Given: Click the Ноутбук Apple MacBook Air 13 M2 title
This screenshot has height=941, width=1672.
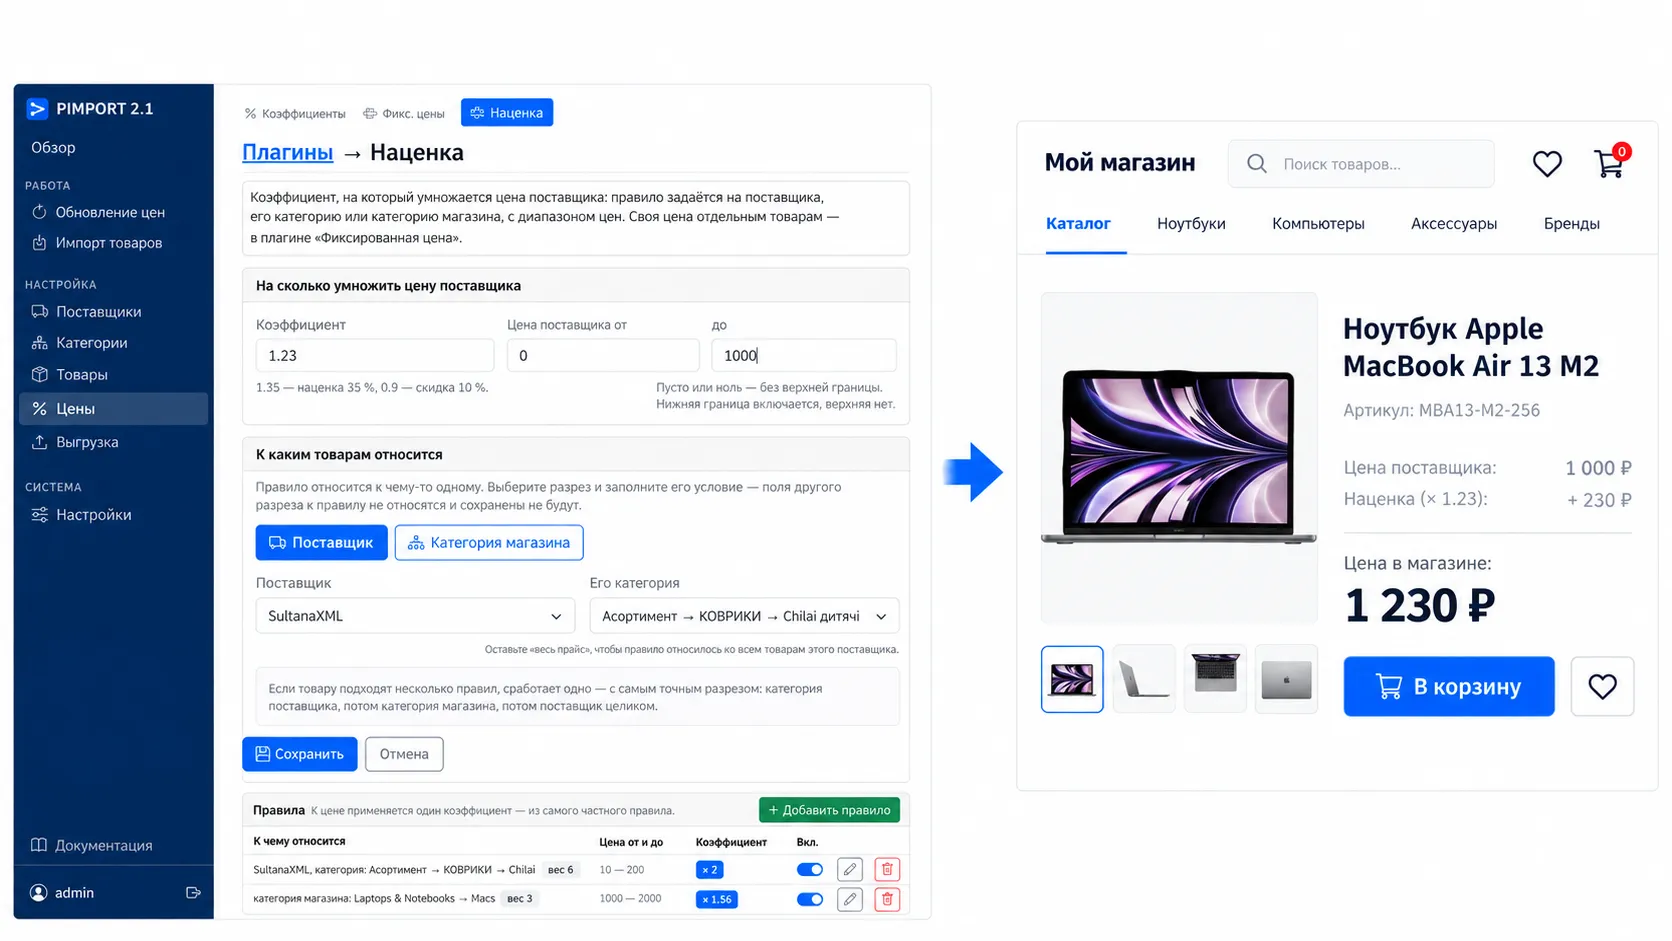Looking at the screenshot, I should tap(1471, 347).
